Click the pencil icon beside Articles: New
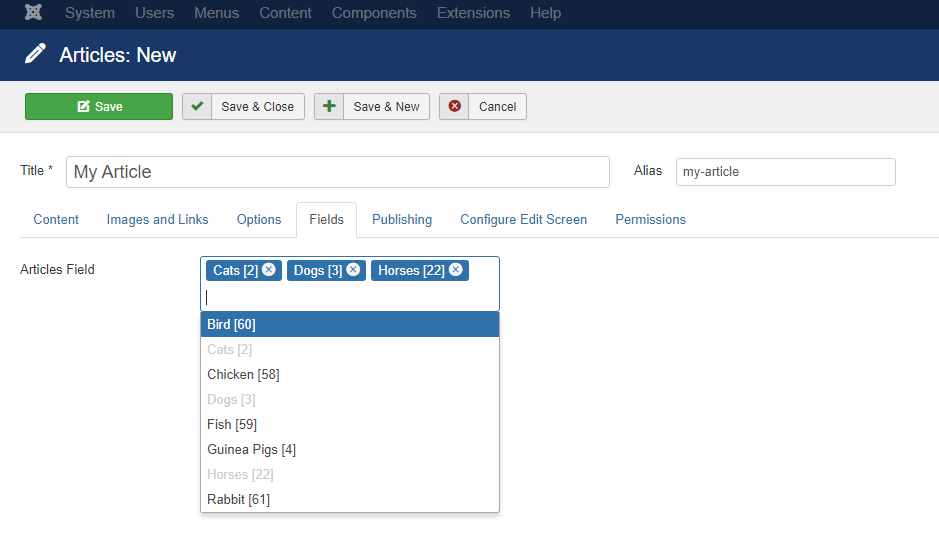The image size is (939, 549). click(35, 54)
